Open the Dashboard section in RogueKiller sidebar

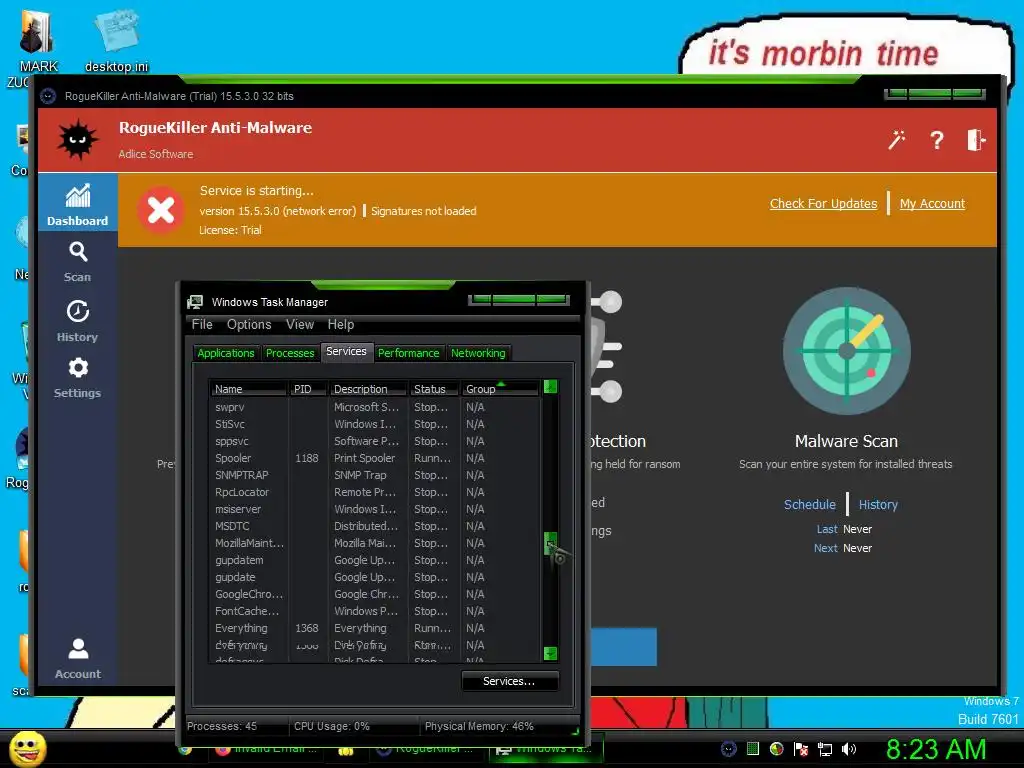click(78, 204)
